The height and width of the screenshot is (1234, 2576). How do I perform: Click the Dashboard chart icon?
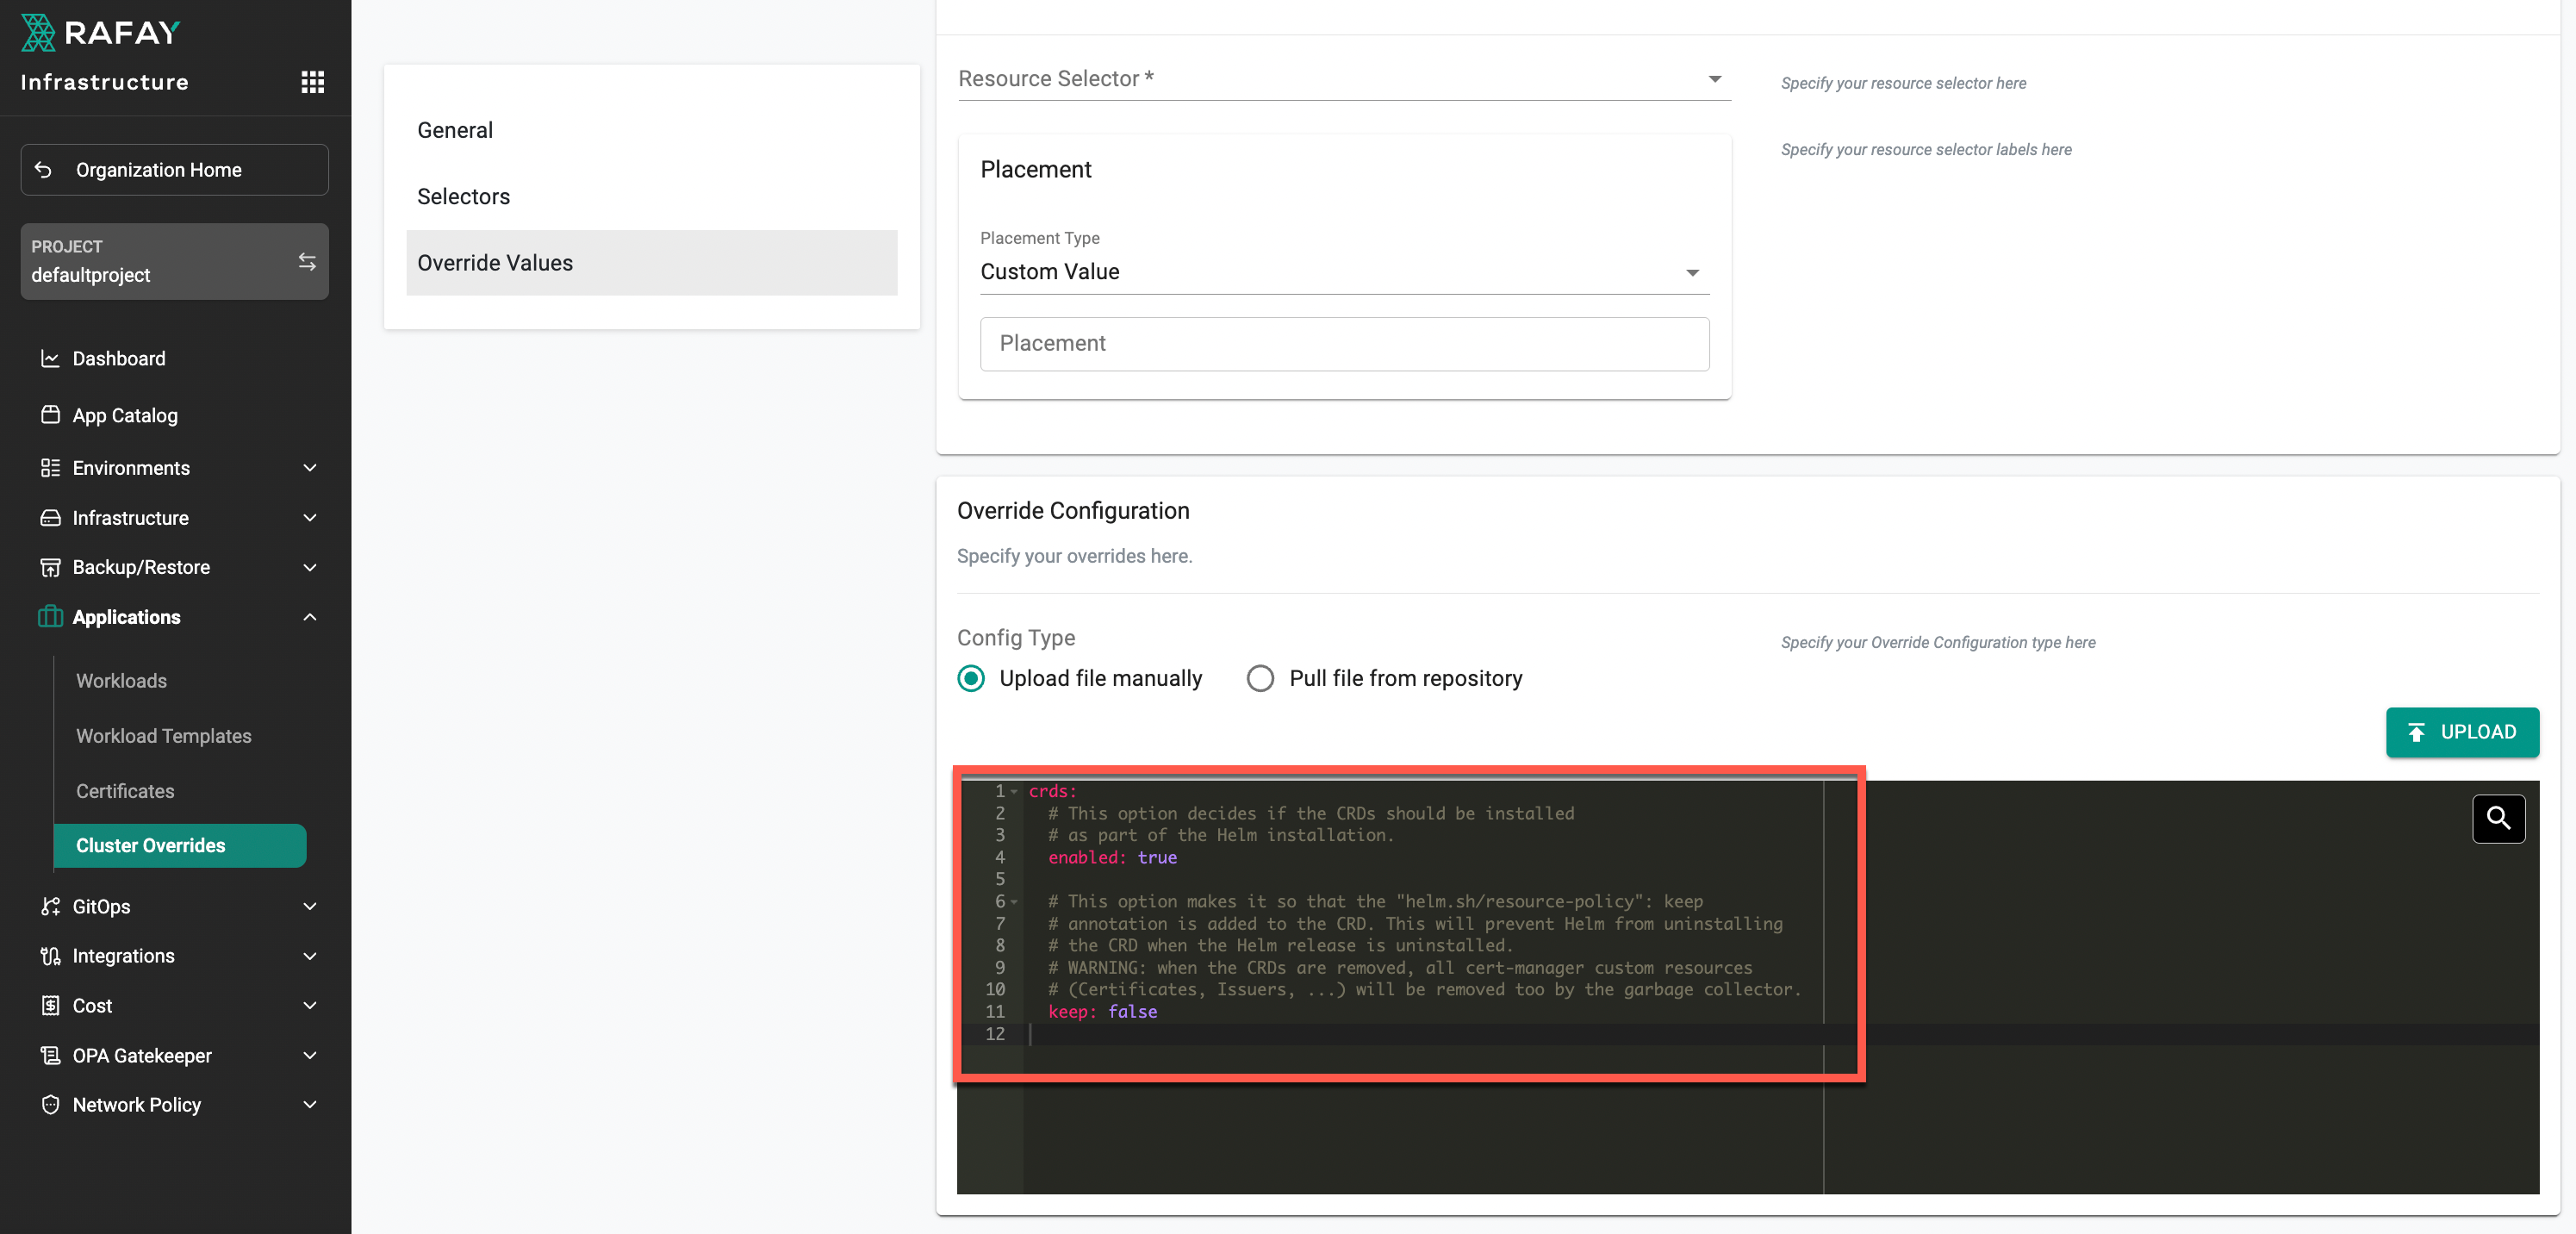(50, 358)
